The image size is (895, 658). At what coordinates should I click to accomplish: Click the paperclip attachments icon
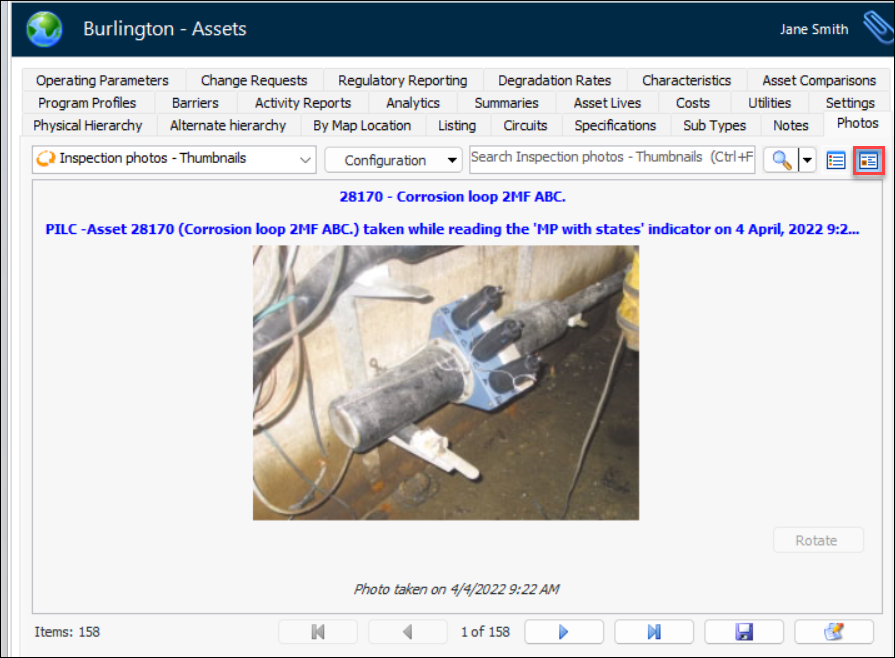[x=876, y=28]
